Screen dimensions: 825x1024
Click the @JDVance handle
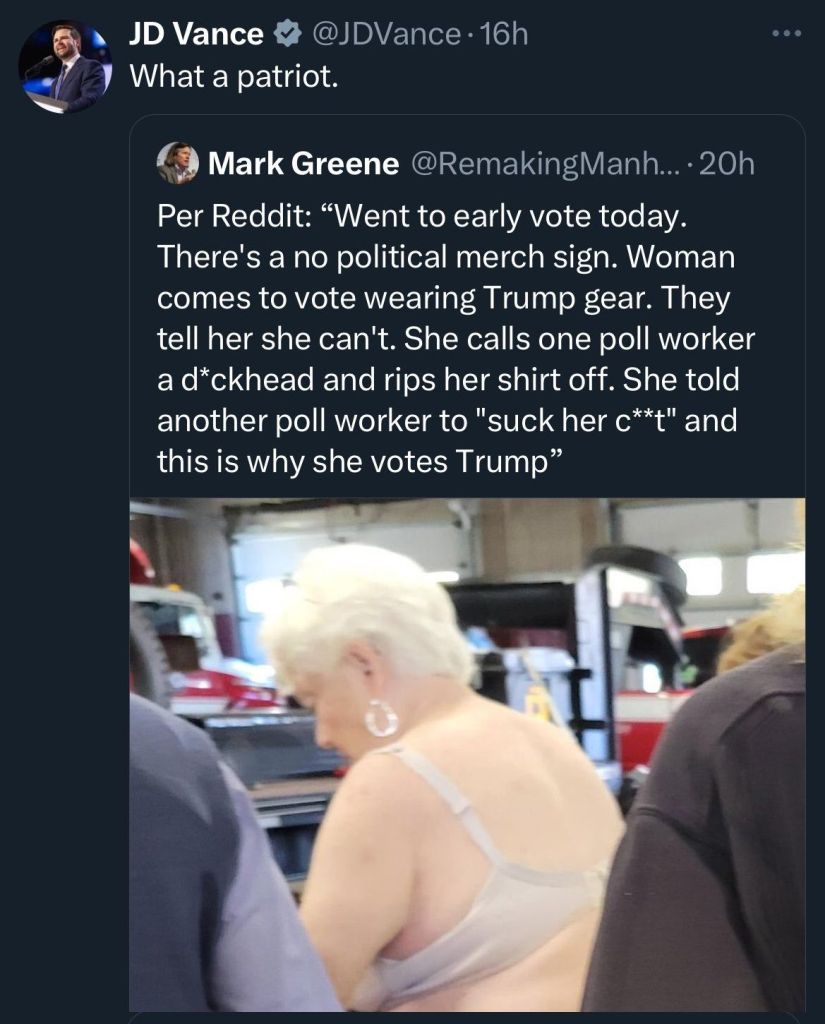(x=387, y=35)
